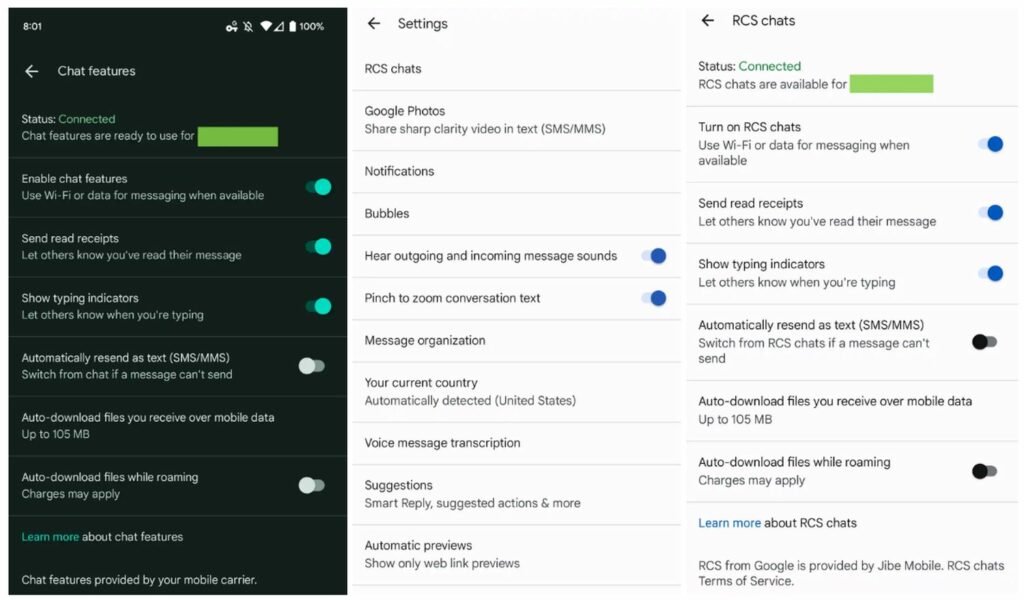Toggle Show typing indicators in RCS chats
Image resolution: width=1024 pixels, height=600 pixels.
click(x=991, y=273)
